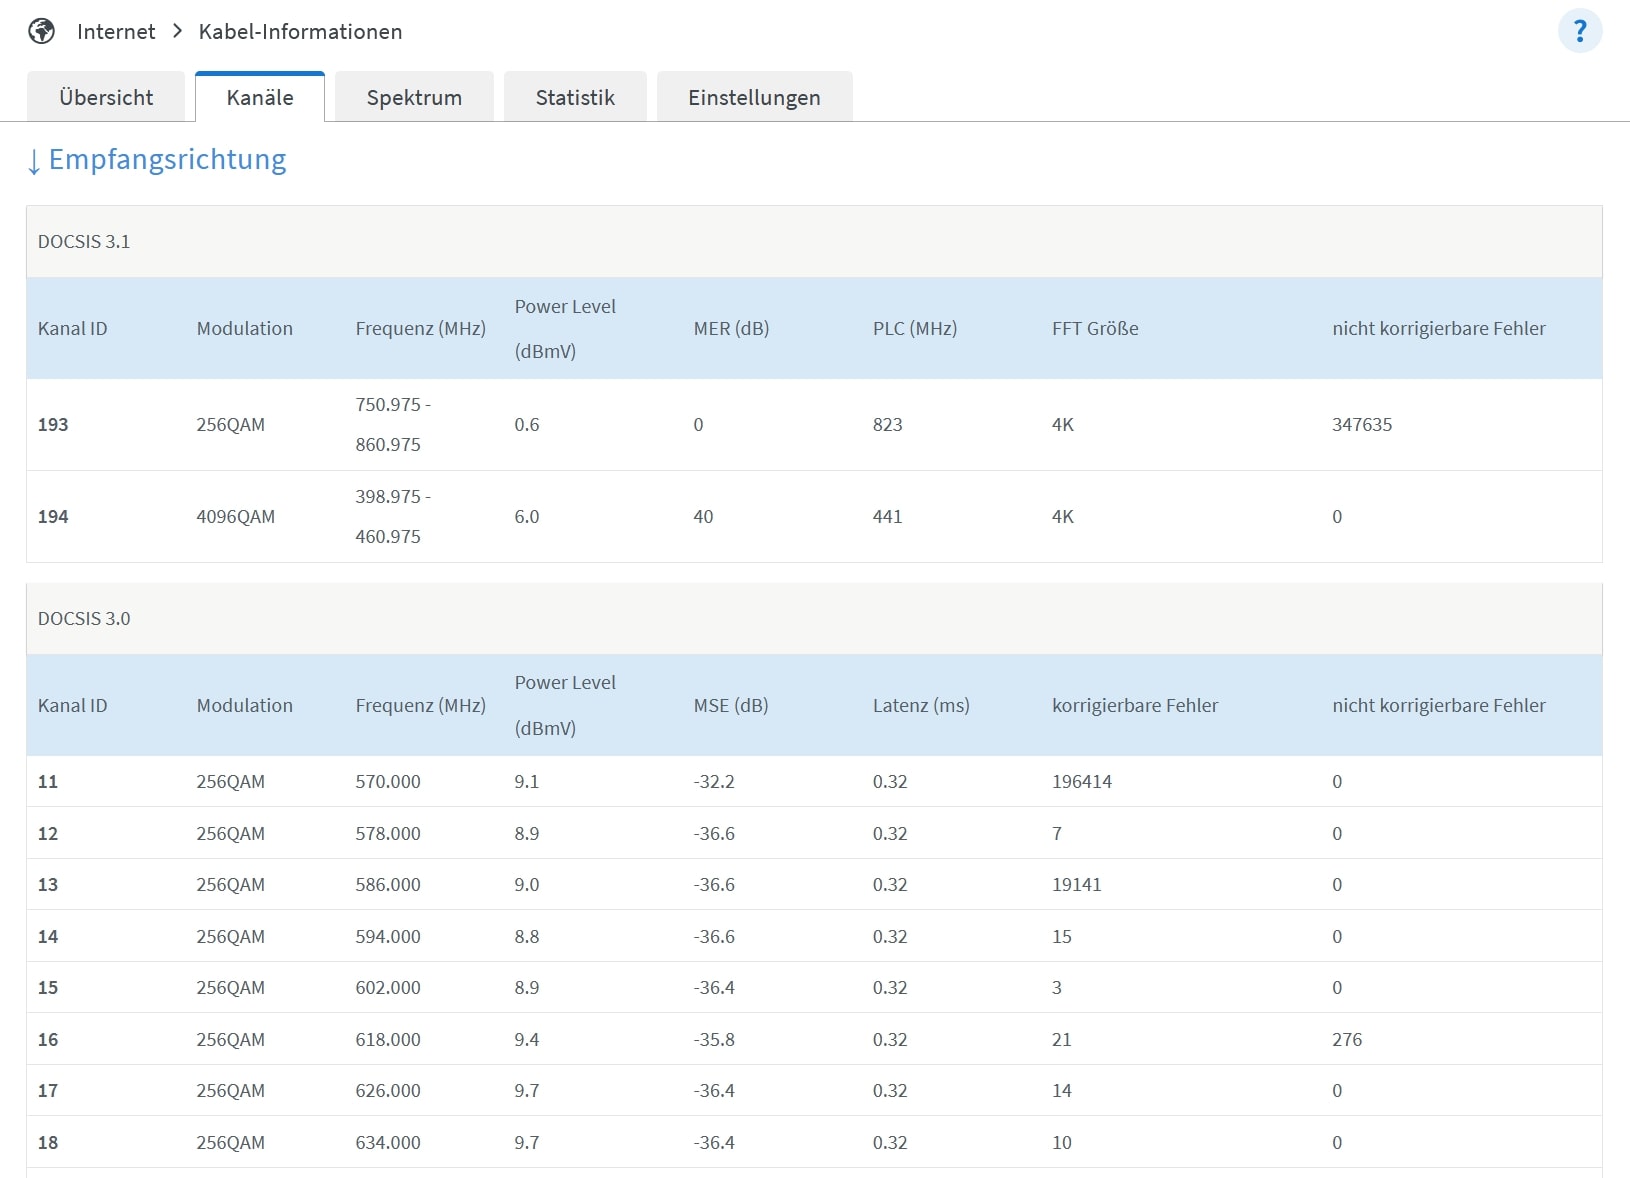
Task: Click the 276 uncorrectable errors value
Action: pyautogui.click(x=1346, y=1040)
